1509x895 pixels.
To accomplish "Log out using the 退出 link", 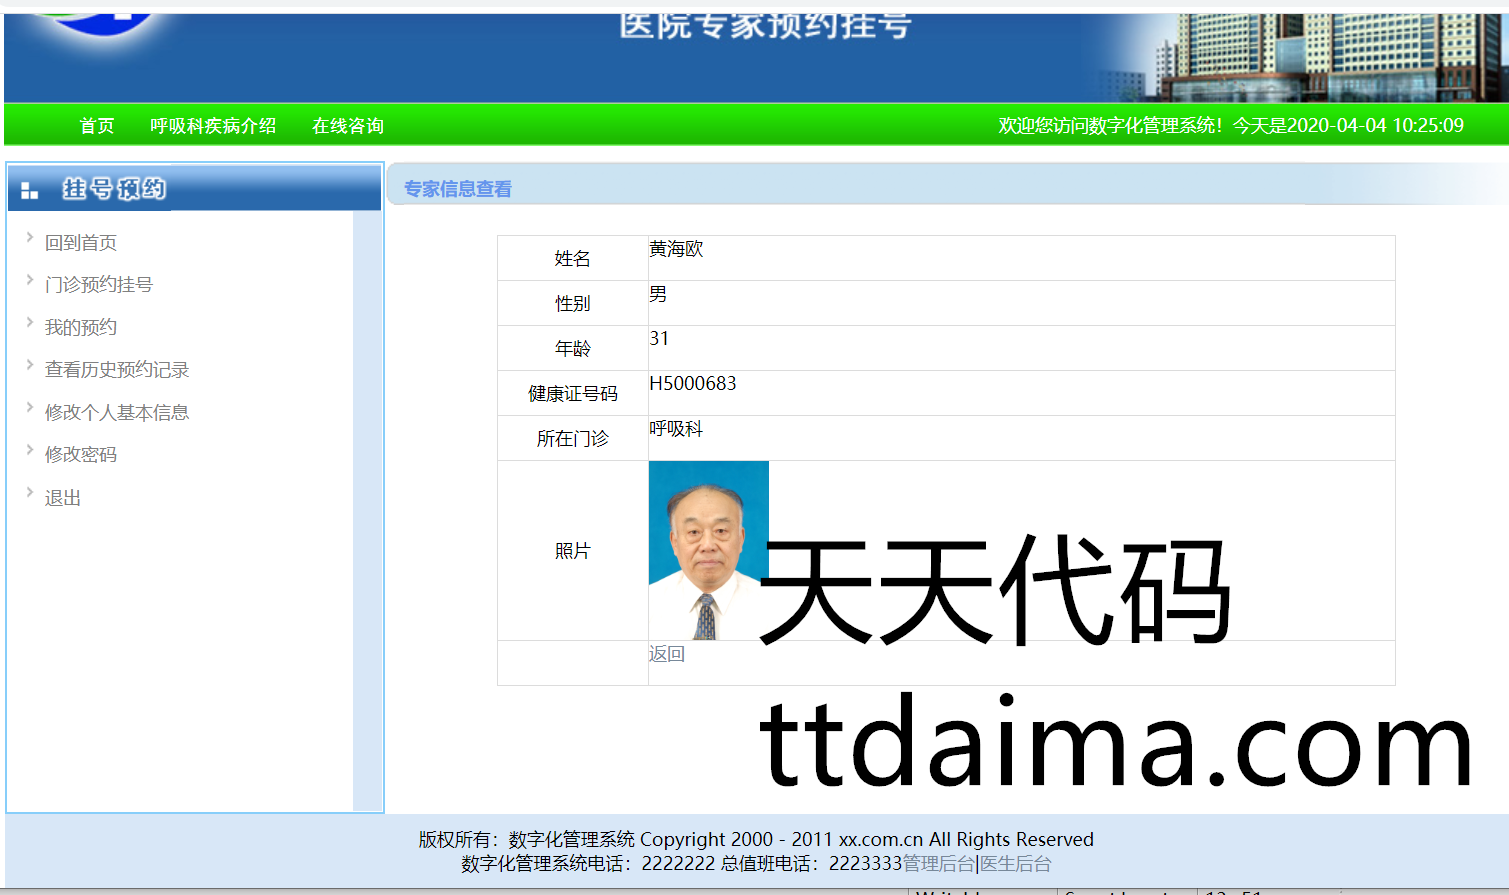I will (63, 498).
